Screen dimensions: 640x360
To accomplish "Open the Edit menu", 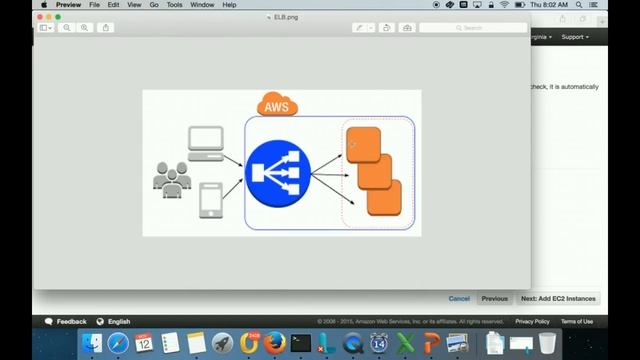I will (x=113, y=5).
